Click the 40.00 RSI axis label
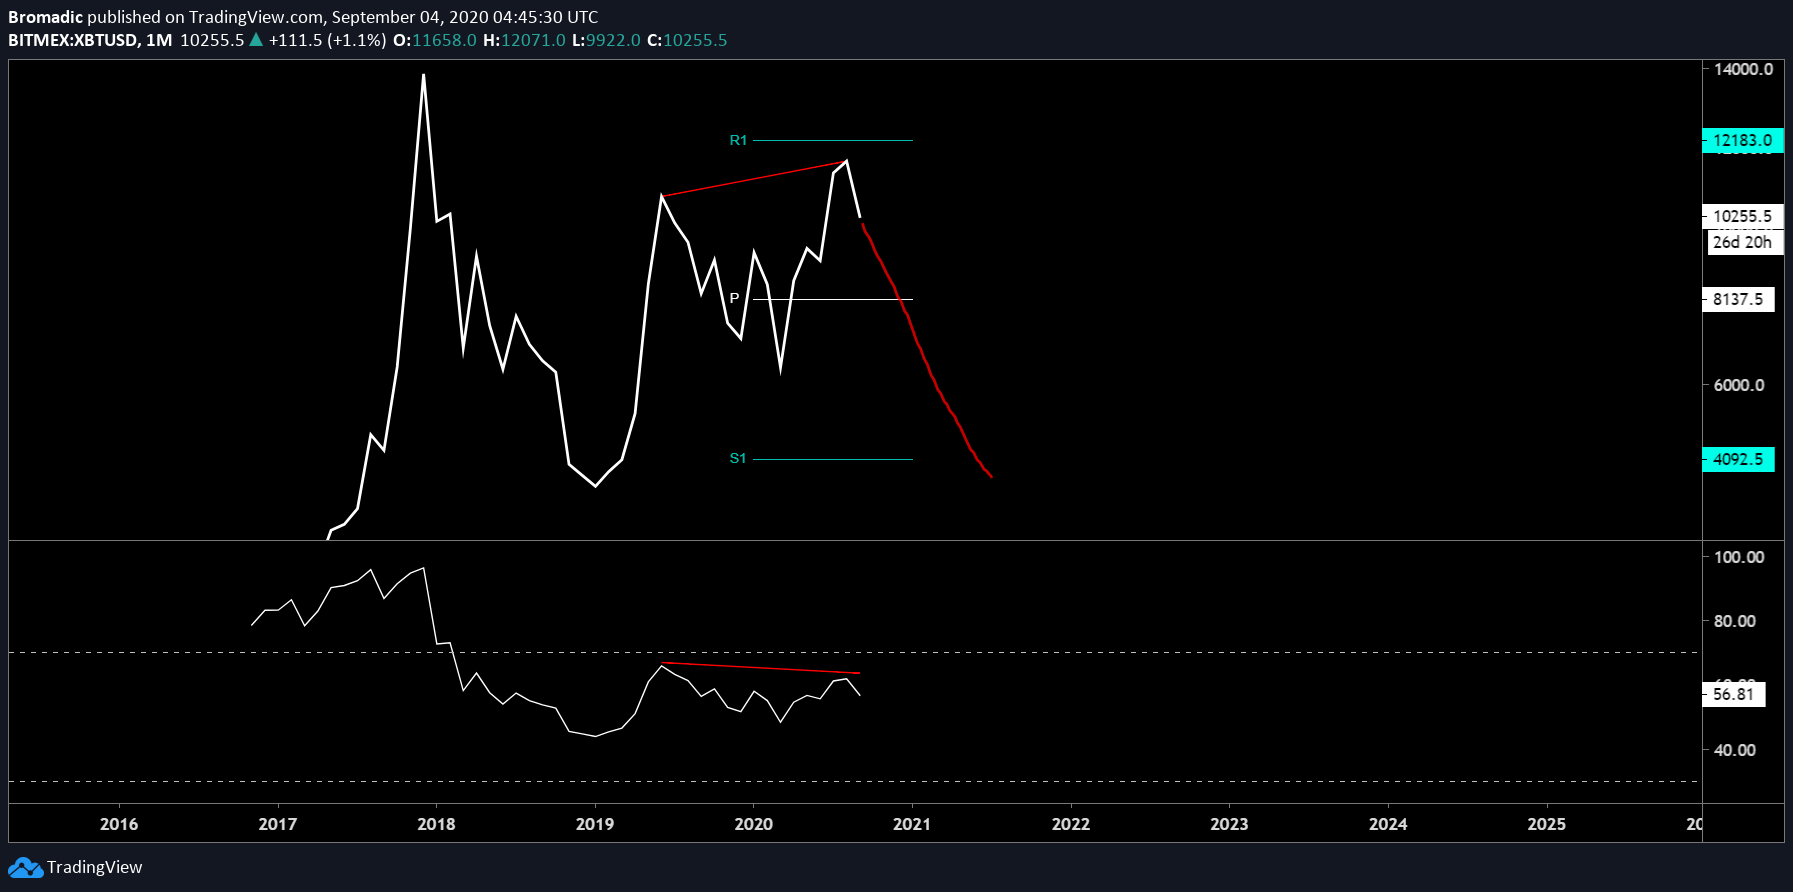Viewport: 1793px width, 892px height. [1735, 750]
